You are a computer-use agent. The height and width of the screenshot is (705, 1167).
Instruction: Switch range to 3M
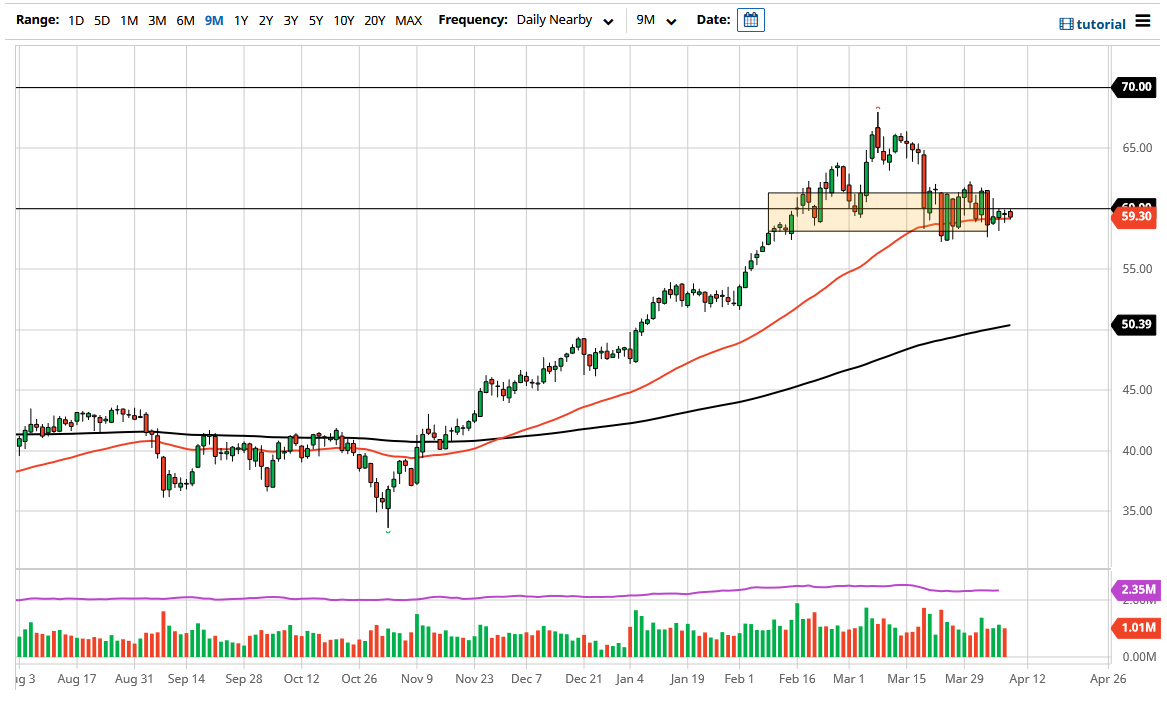click(156, 20)
